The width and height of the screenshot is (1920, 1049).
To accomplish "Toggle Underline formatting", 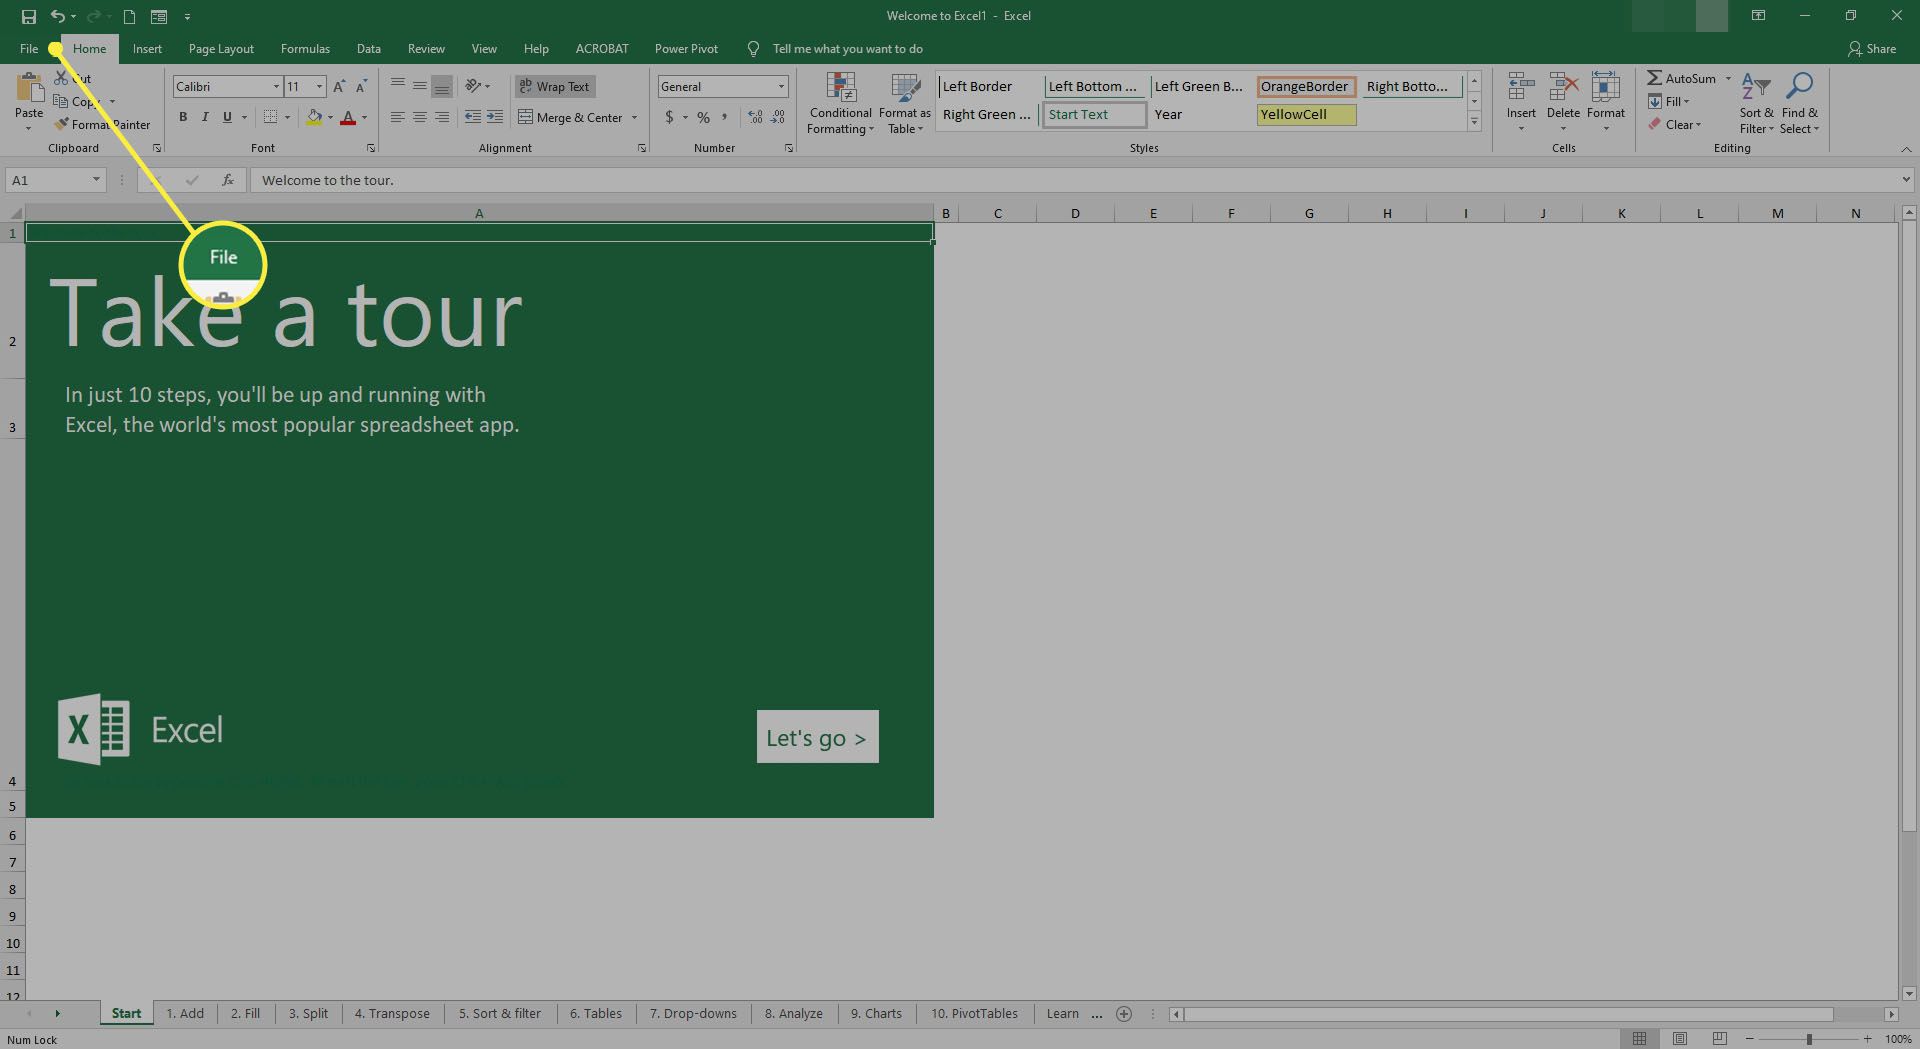I will (x=227, y=117).
